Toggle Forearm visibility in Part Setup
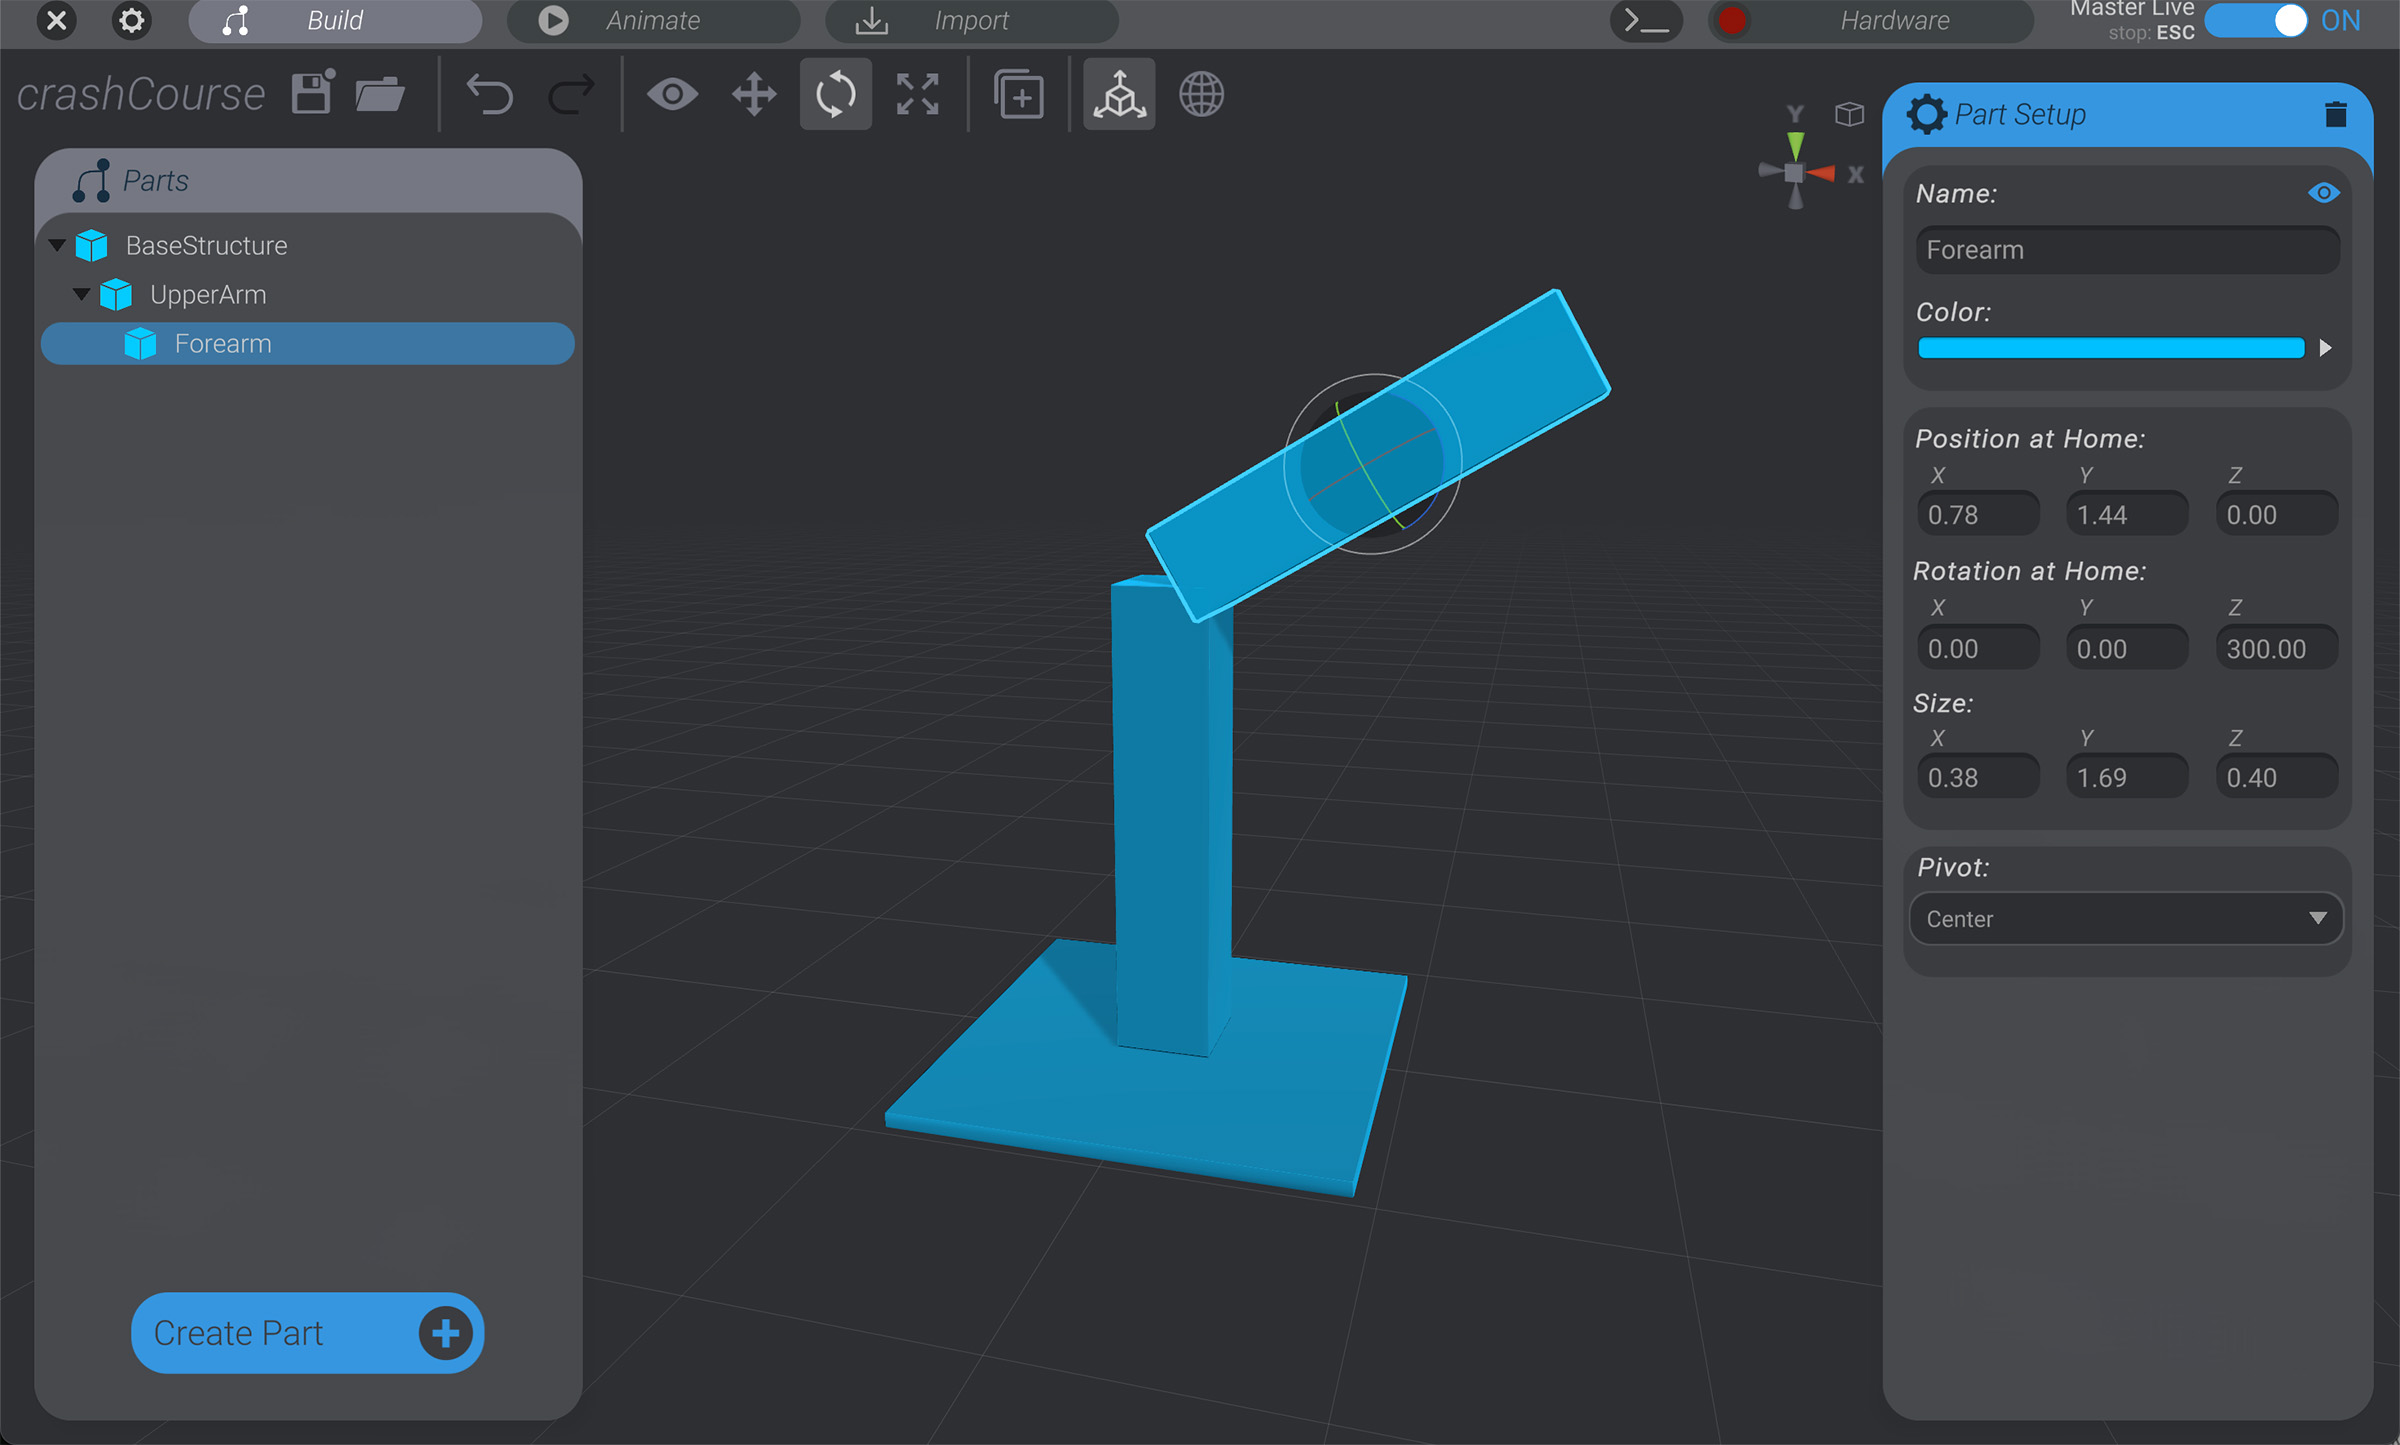The image size is (2400, 1445). click(2323, 192)
